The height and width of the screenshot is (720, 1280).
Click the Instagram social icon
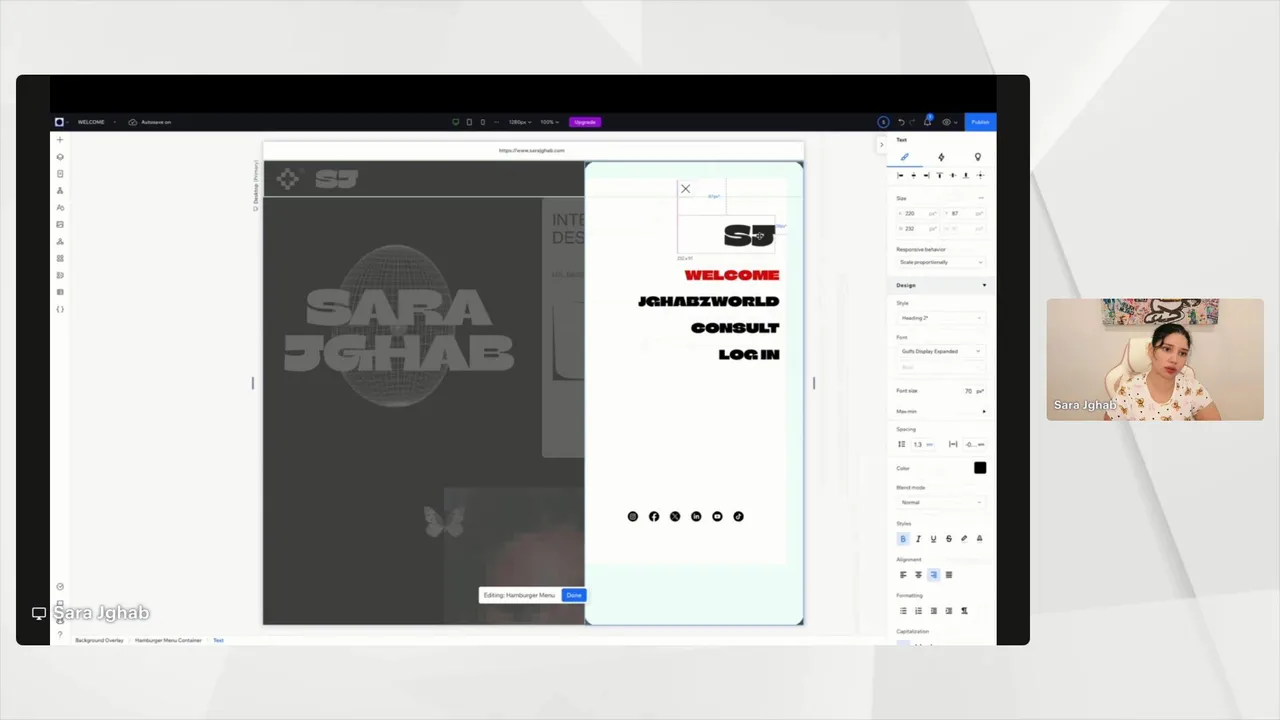[632, 517]
